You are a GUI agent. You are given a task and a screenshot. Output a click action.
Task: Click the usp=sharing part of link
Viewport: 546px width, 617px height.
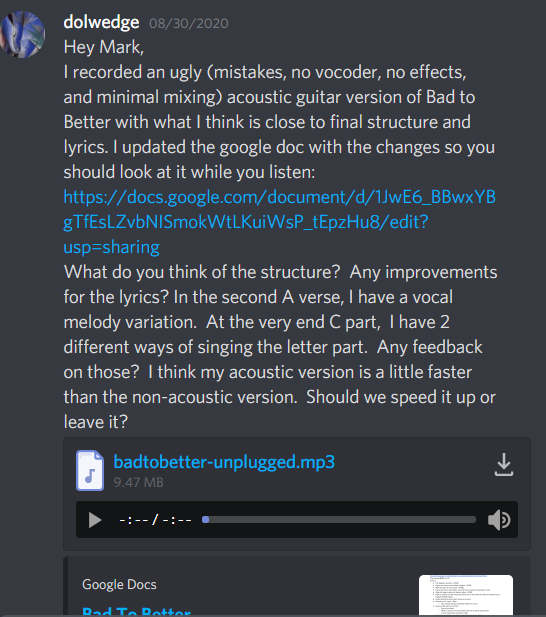click(111, 247)
